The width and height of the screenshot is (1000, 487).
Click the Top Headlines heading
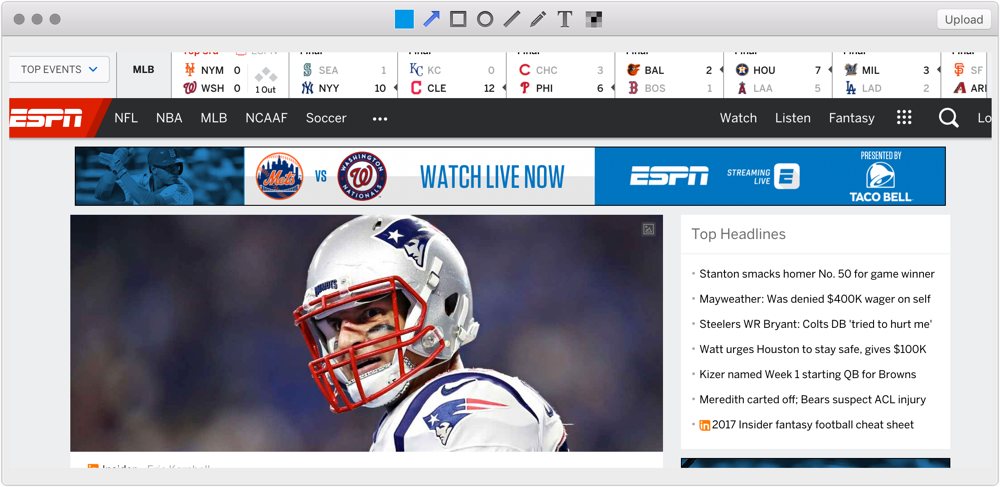(739, 234)
